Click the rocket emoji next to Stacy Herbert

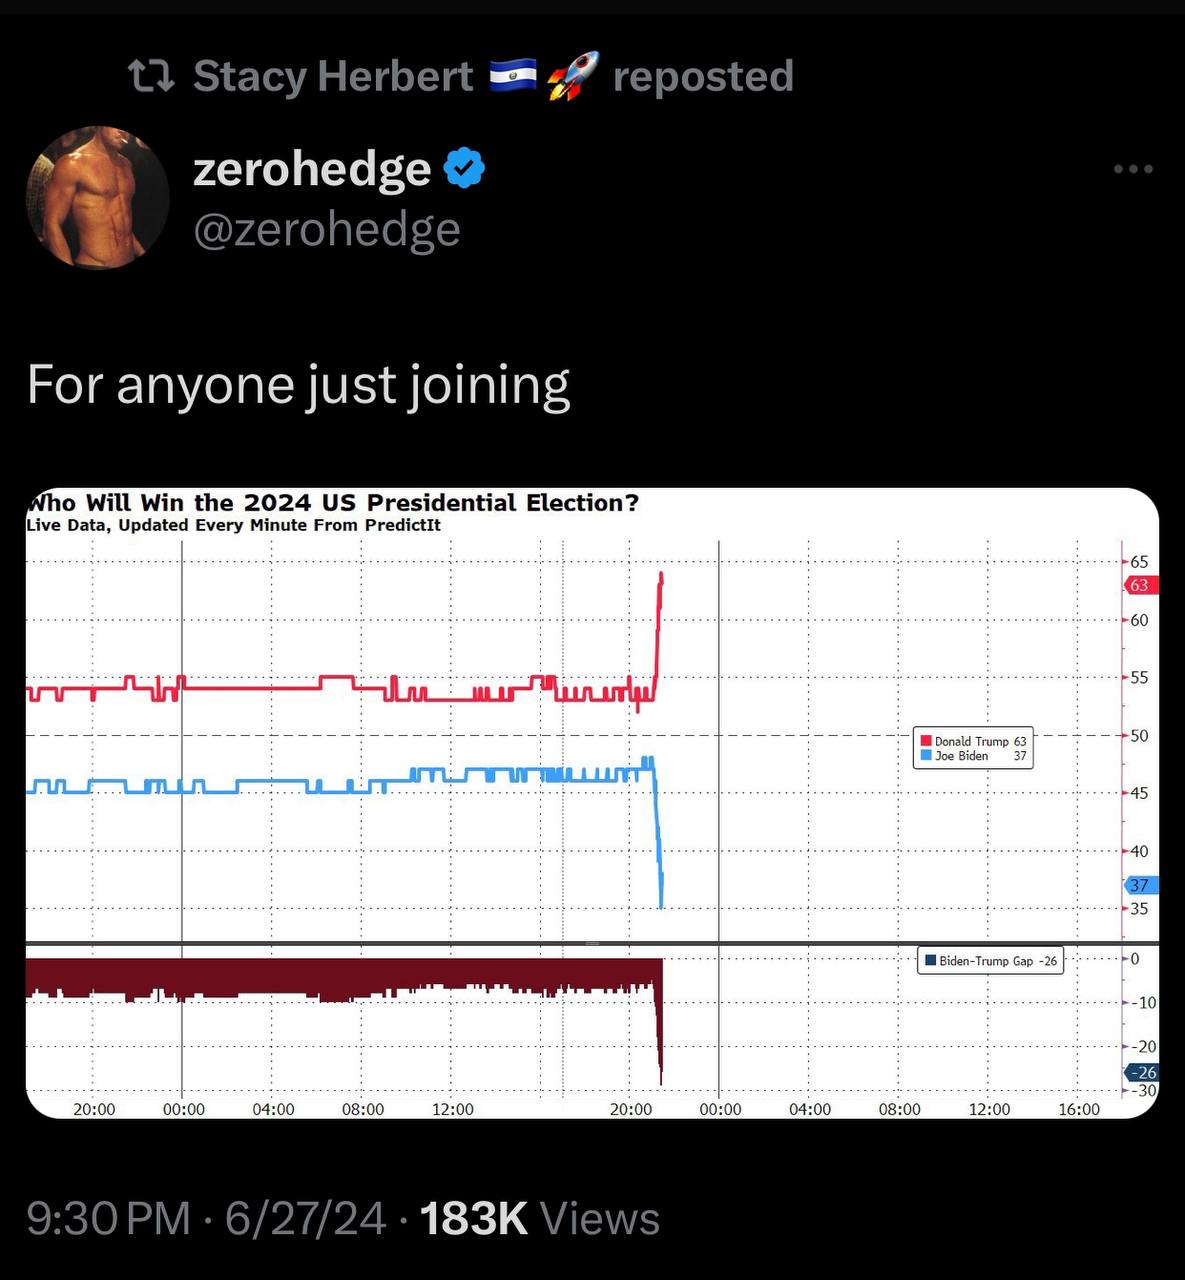(573, 76)
